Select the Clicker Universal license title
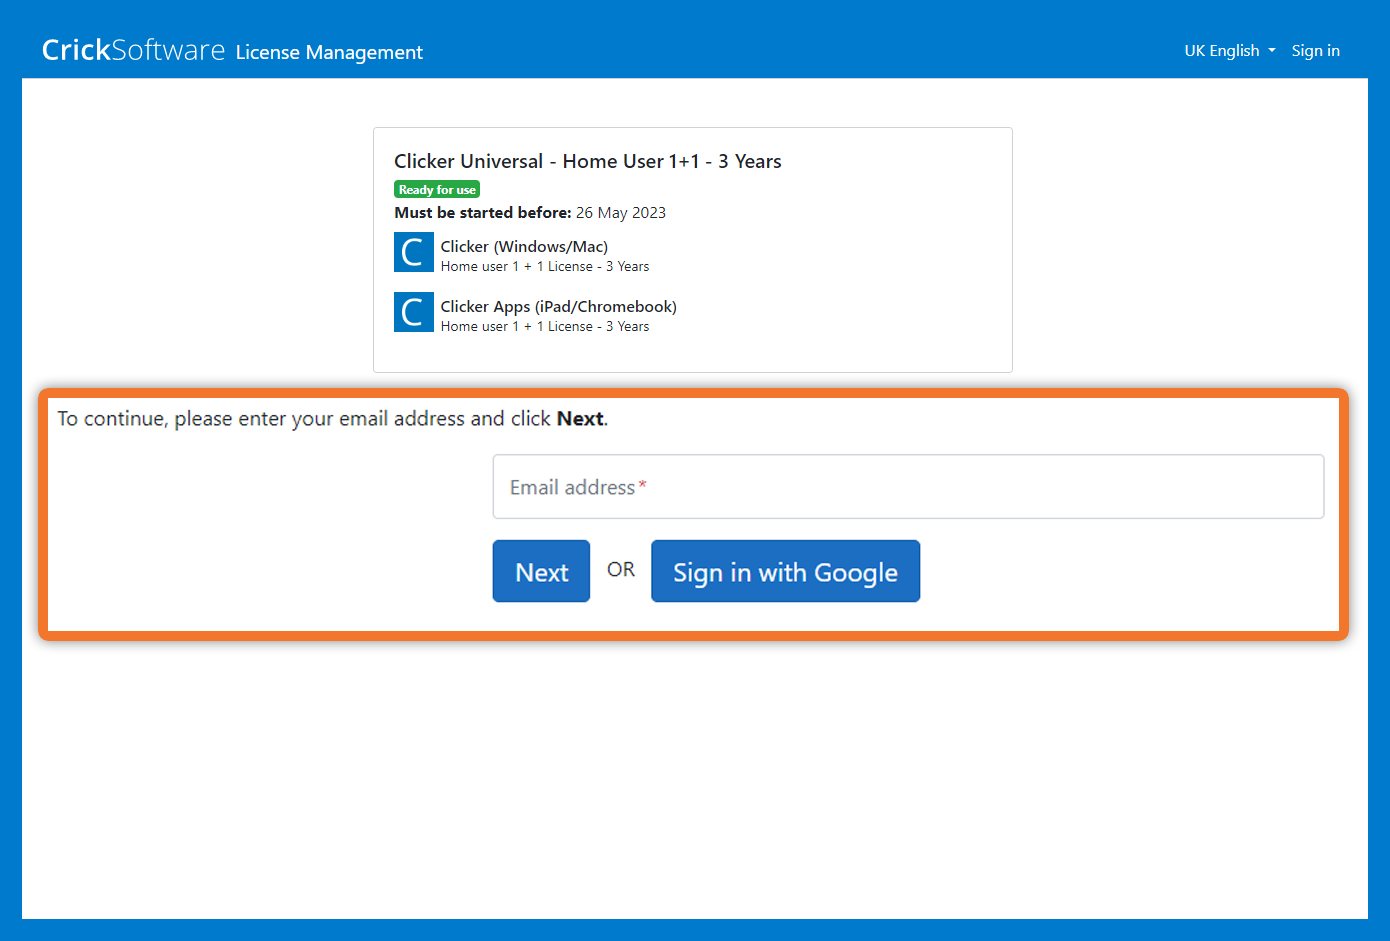 click(587, 161)
